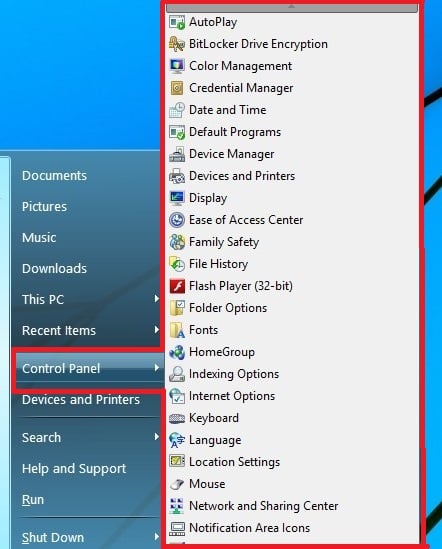Open 'Flash Player (32-bit)' text entry
This screenshot has height=549, width=442.
click(x=241, y=286)
